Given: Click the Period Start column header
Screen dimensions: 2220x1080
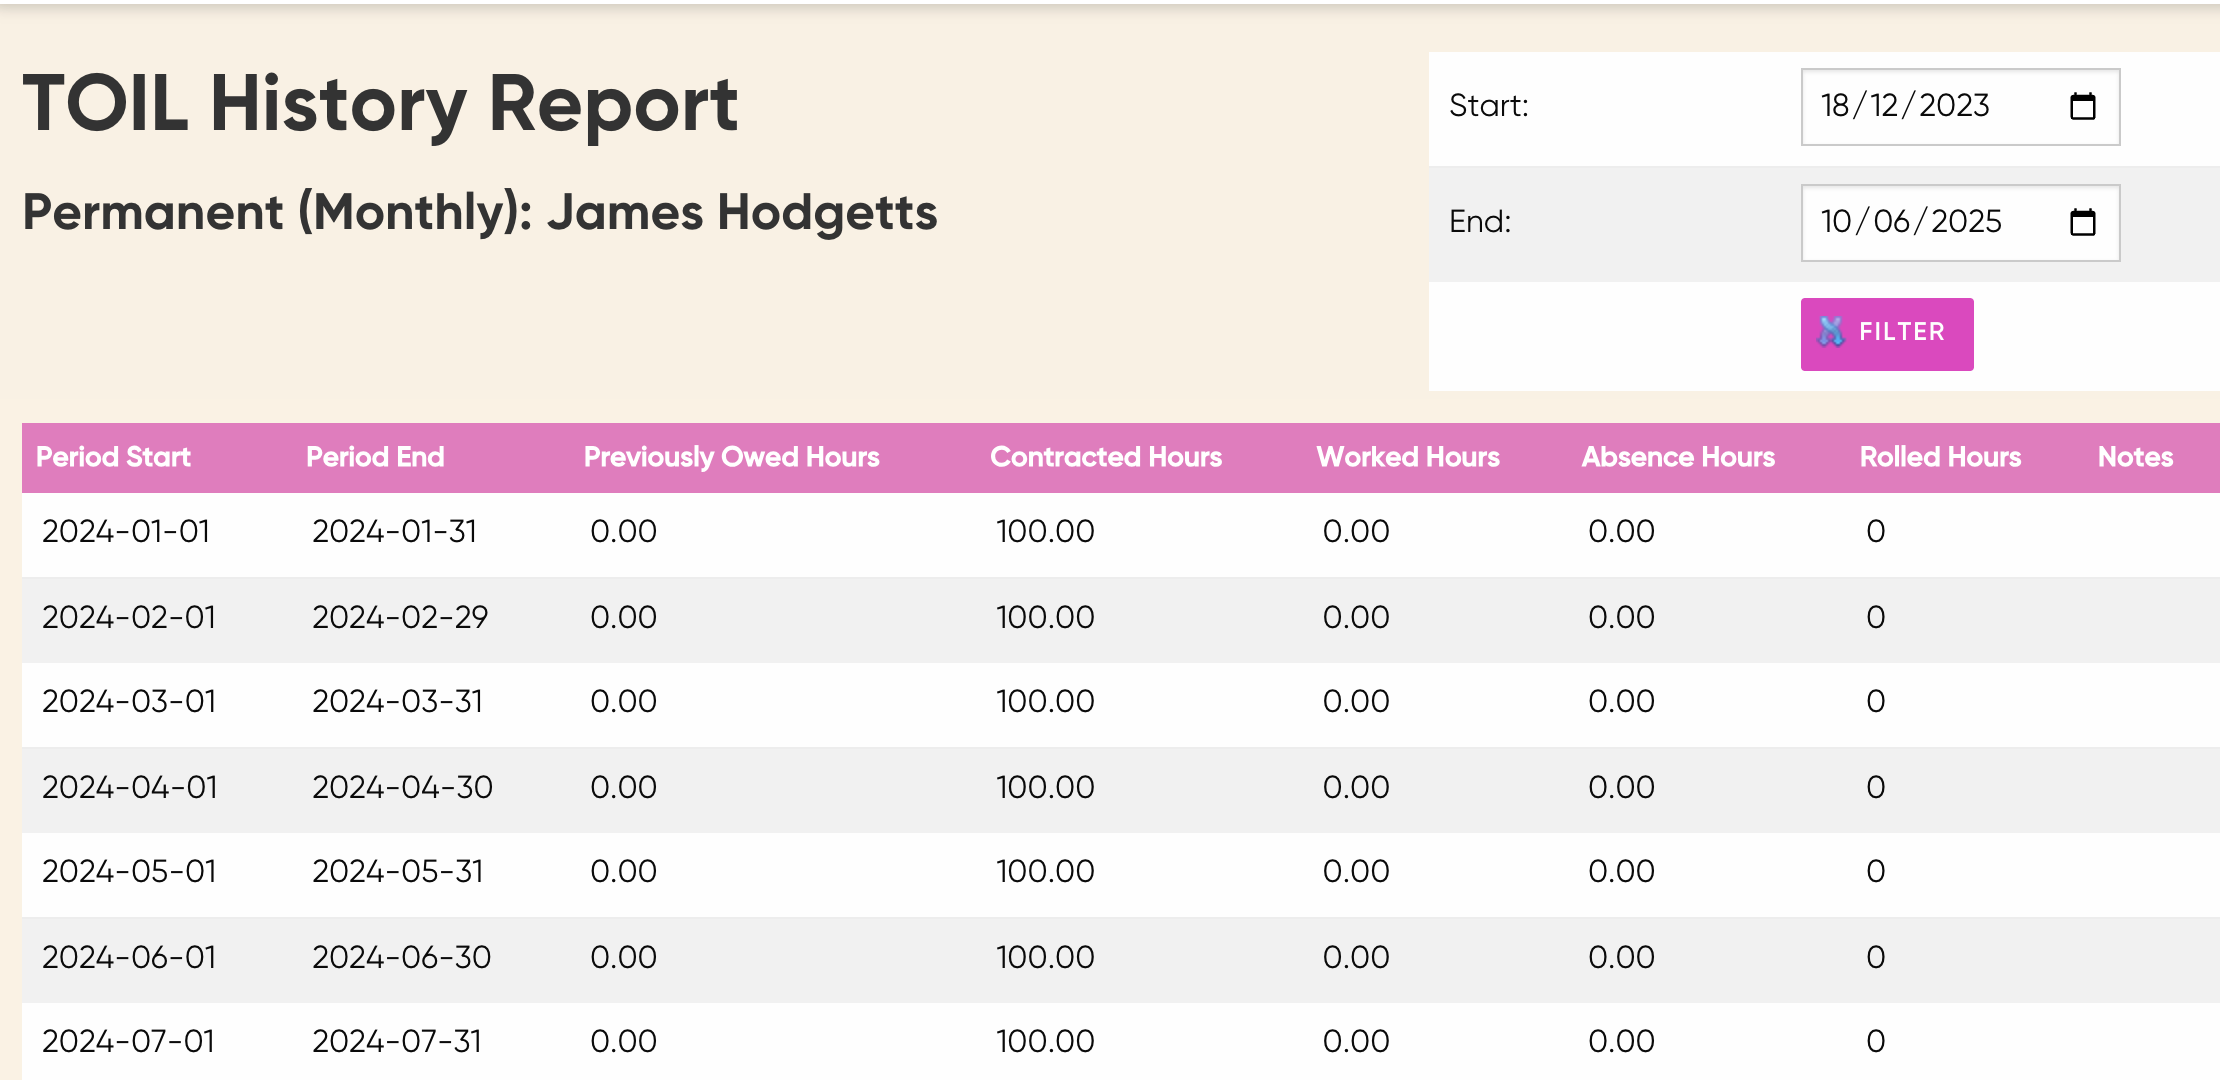Looking at the screenshot, I should (x=113, y=457).
